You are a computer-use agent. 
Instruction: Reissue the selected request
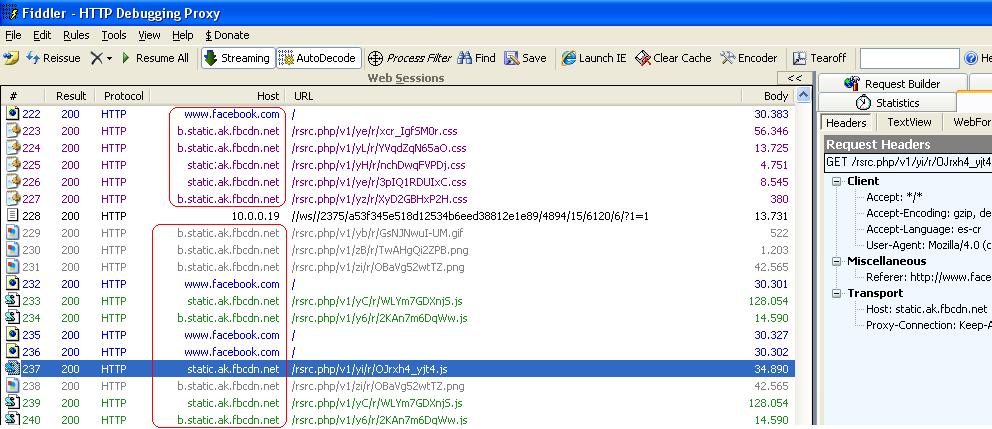click(53, 58)
